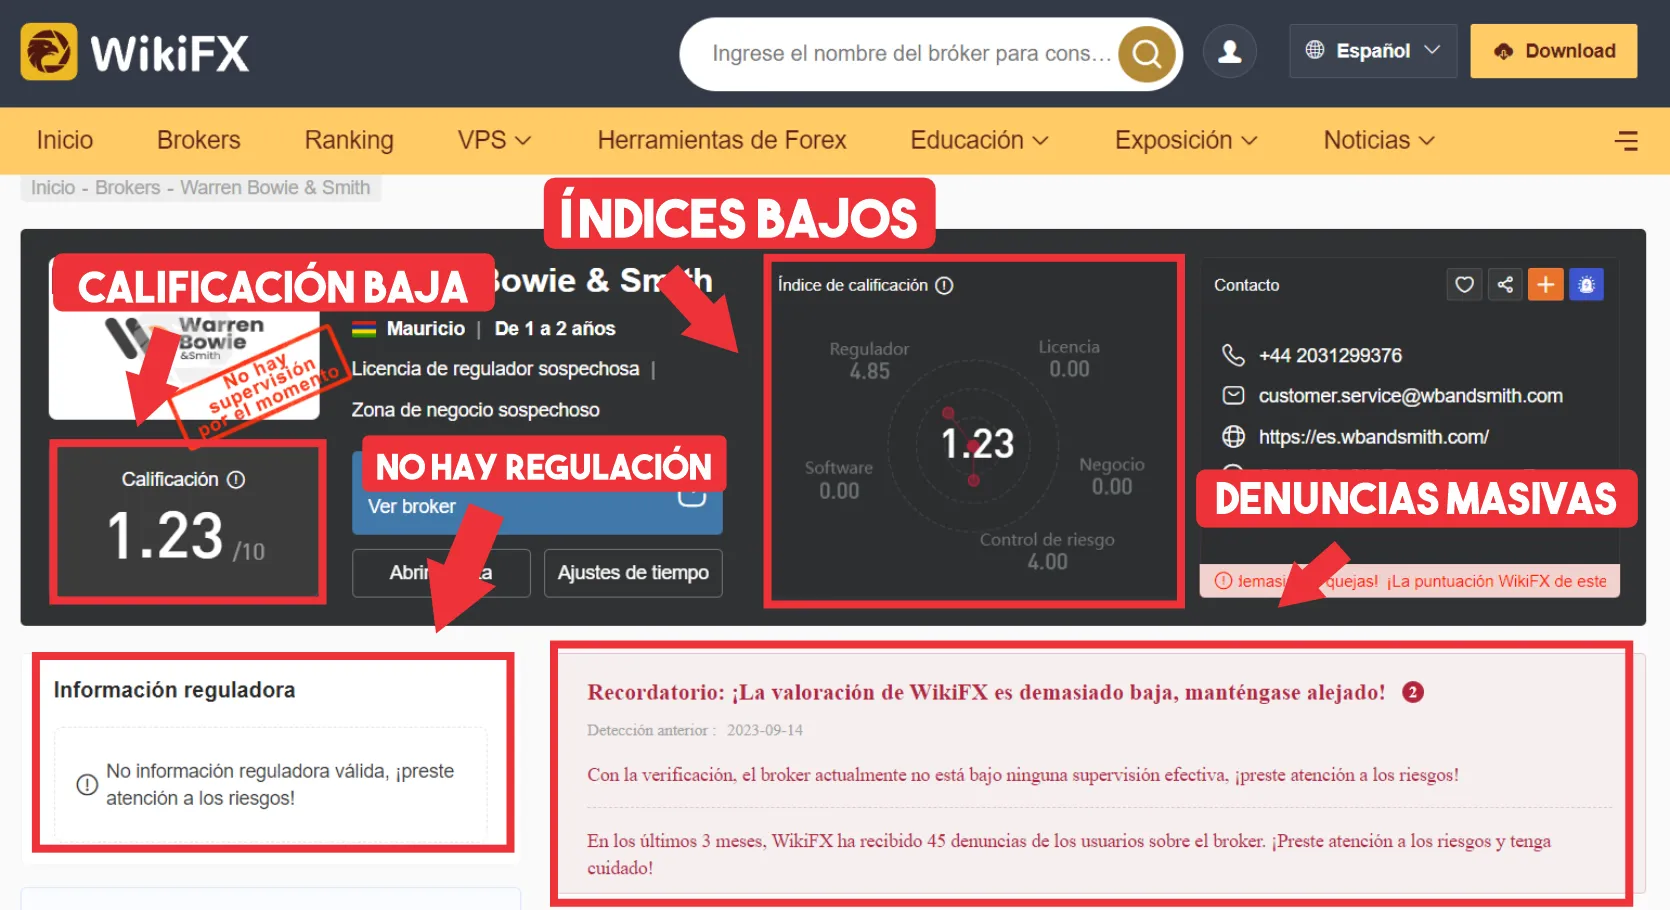Screen dimensions: 1670x910
Task: Click the orange plus icon
Action: pyautogui.click(x=1545, y=285)
